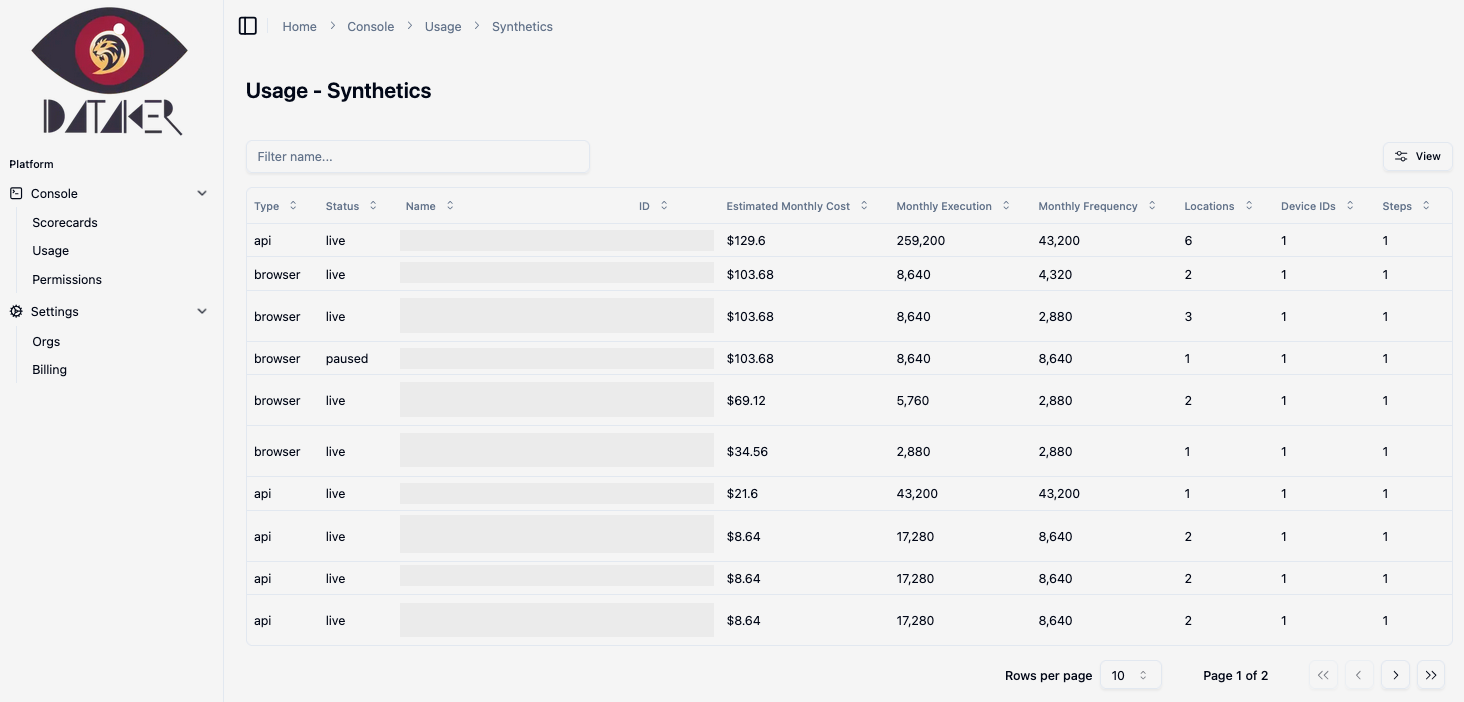Click the Settings gear icon in the sidebar
1464x702 pixels.
[14, 311]
